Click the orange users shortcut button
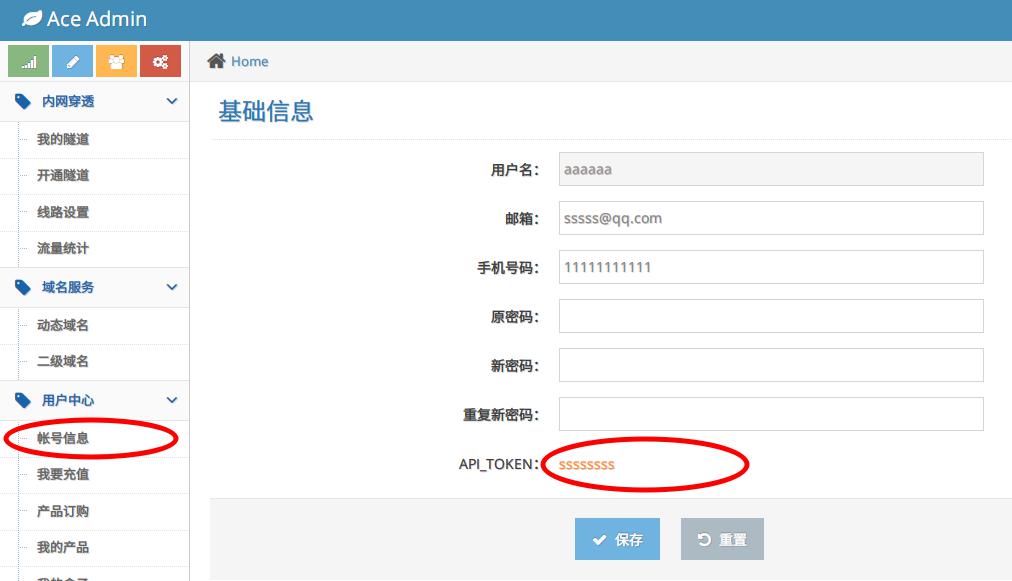Screen dimensions: 1012x581 116,61
